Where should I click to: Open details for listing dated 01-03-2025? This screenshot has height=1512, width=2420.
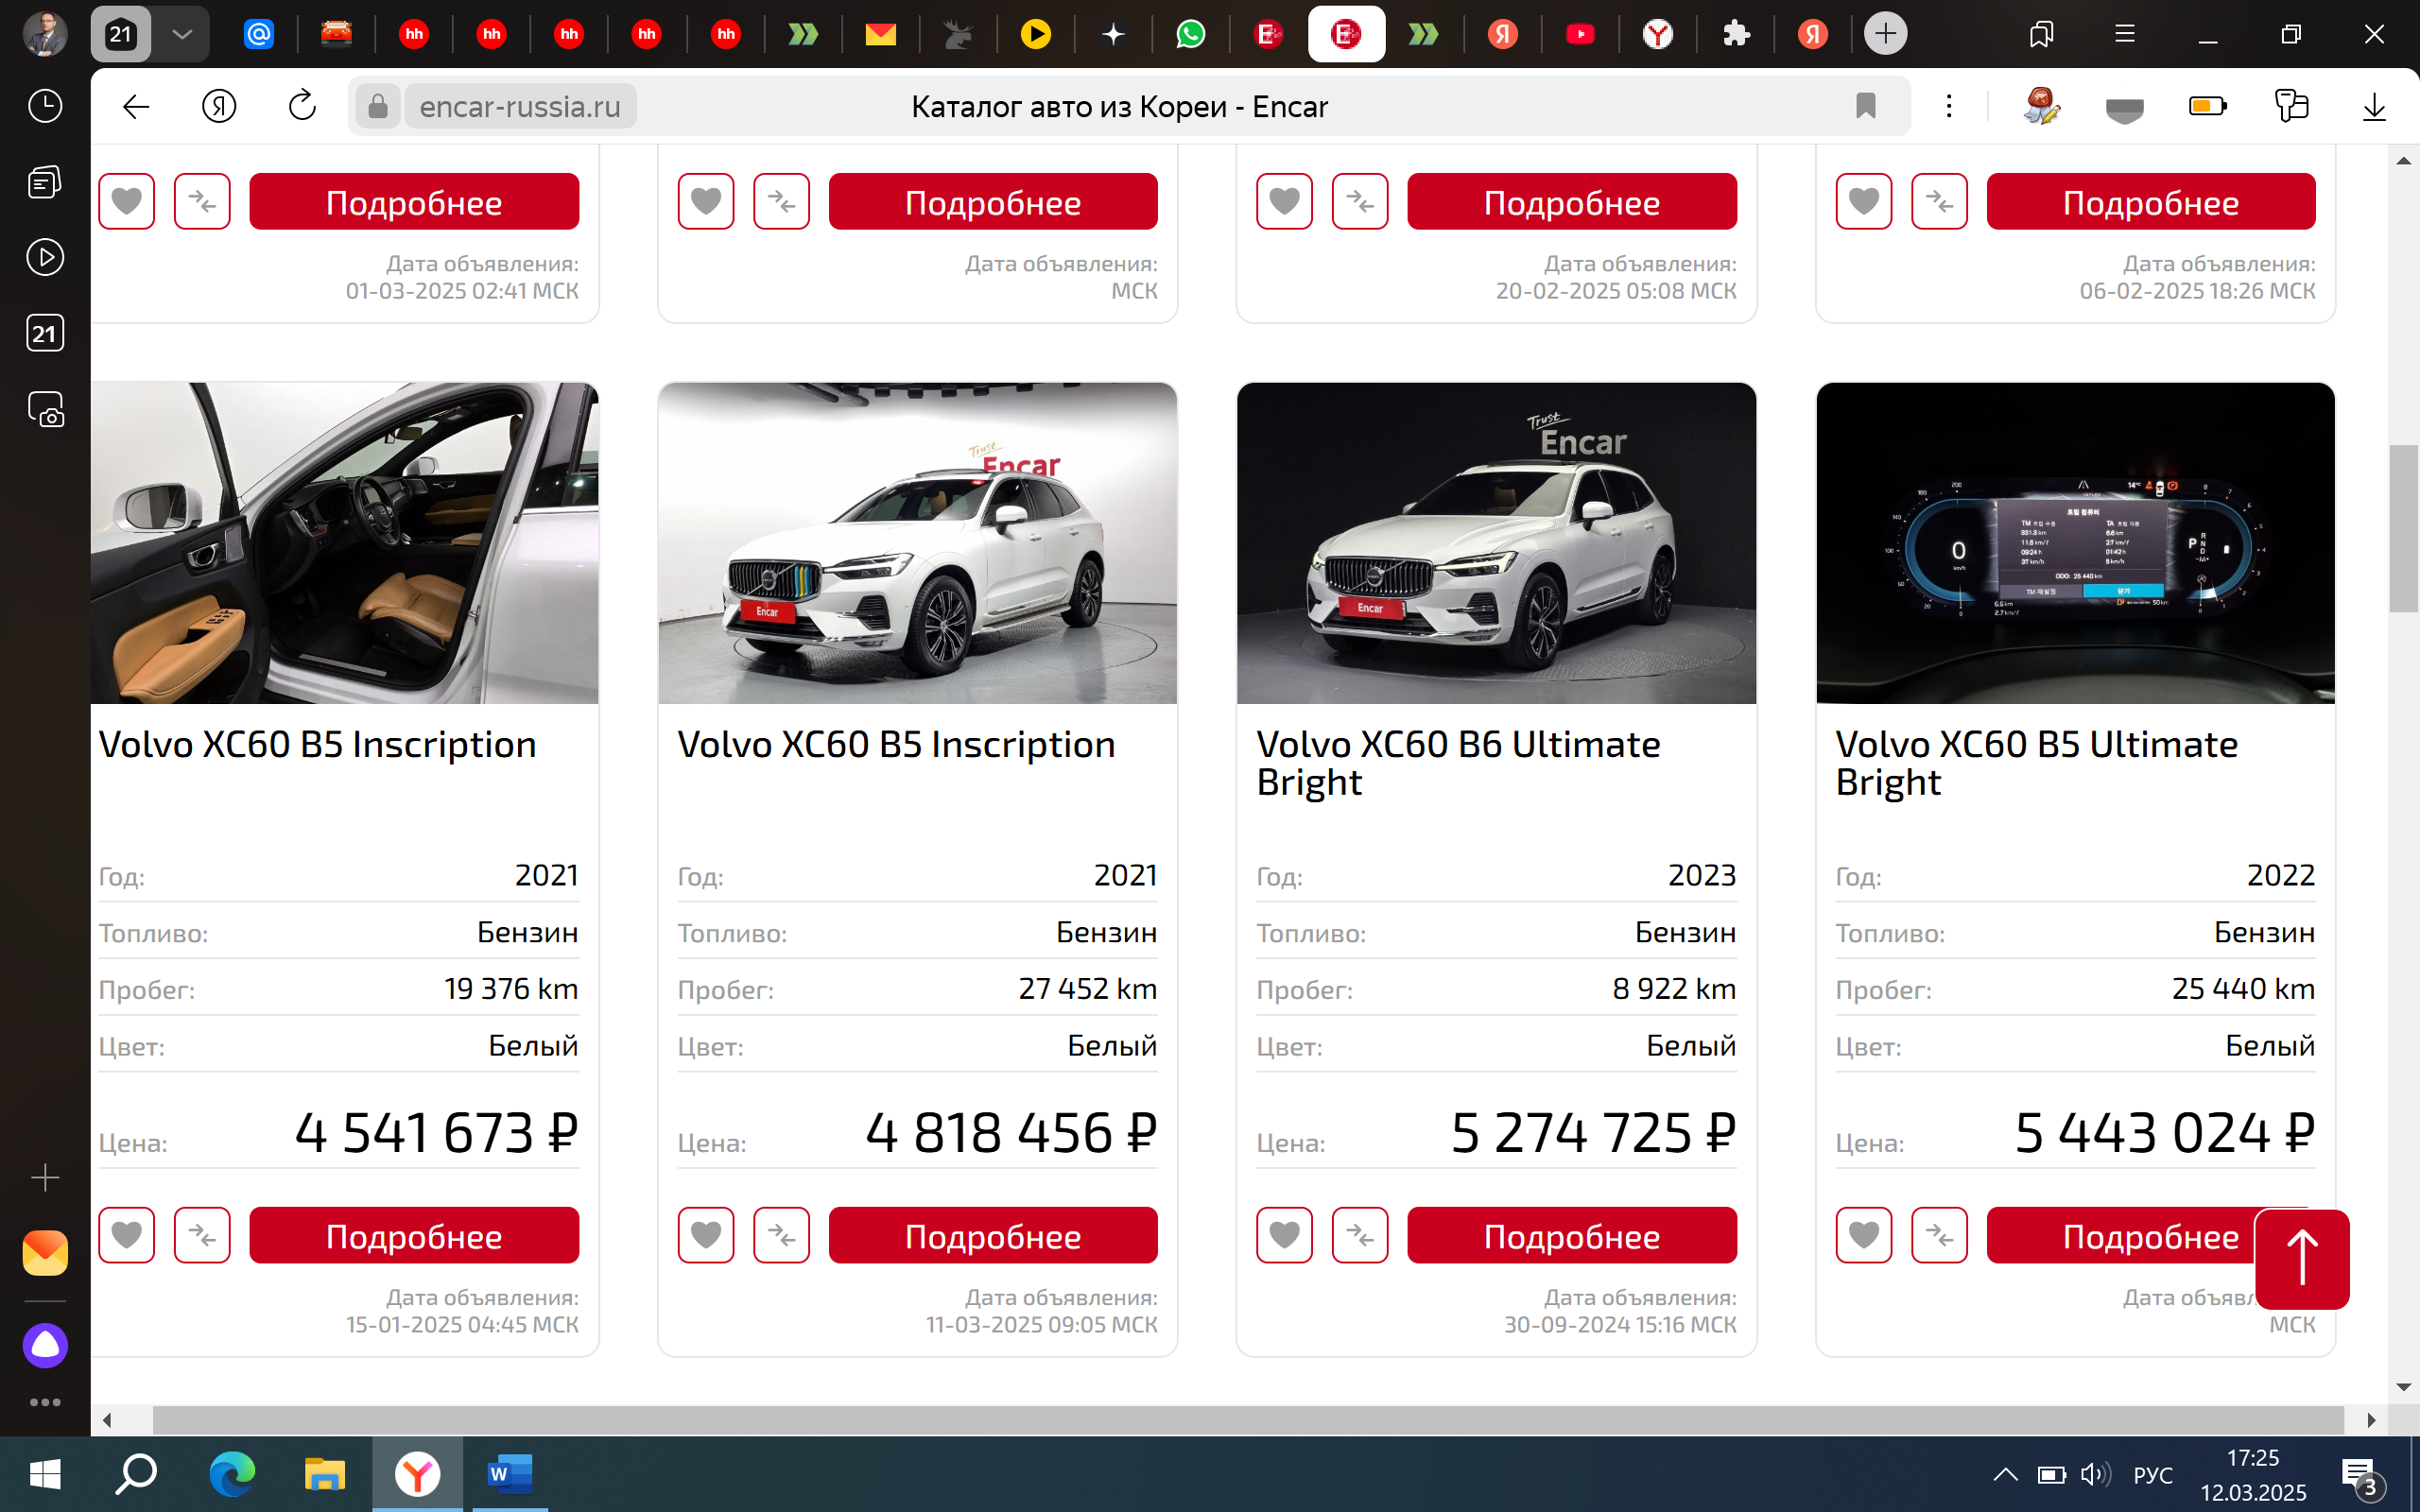(414, 201)
